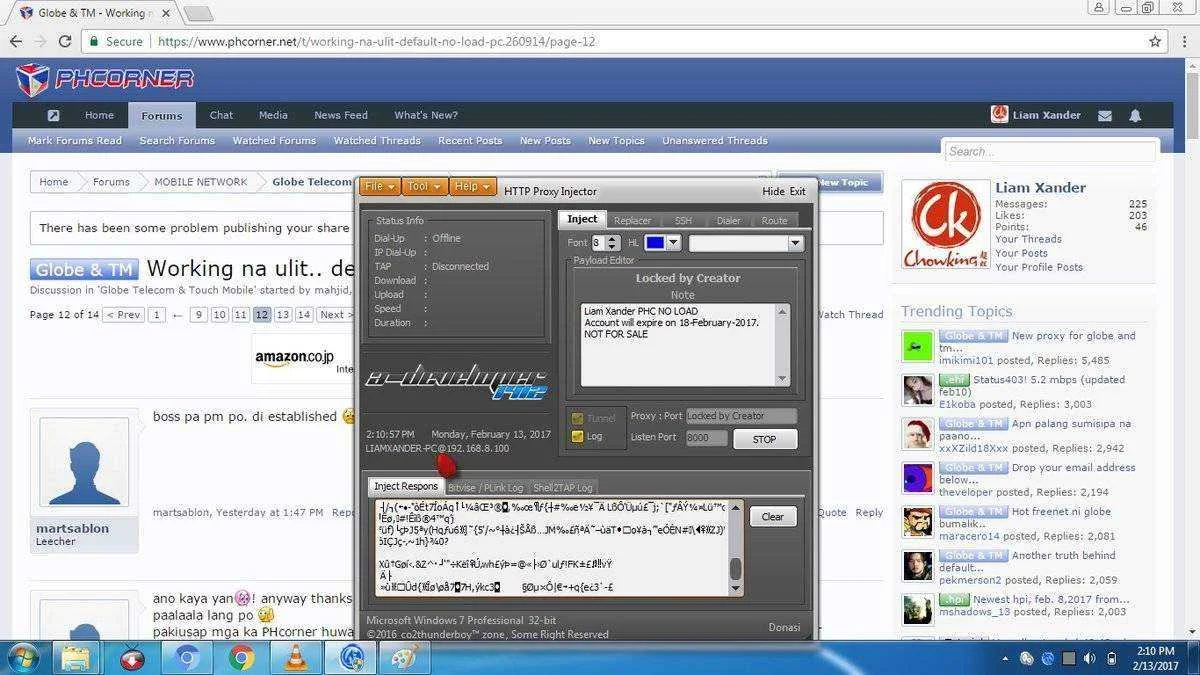Open the Bitvise / PLink Log tab
This screenshot has height=675, width=1200.
tap(485, 487)
